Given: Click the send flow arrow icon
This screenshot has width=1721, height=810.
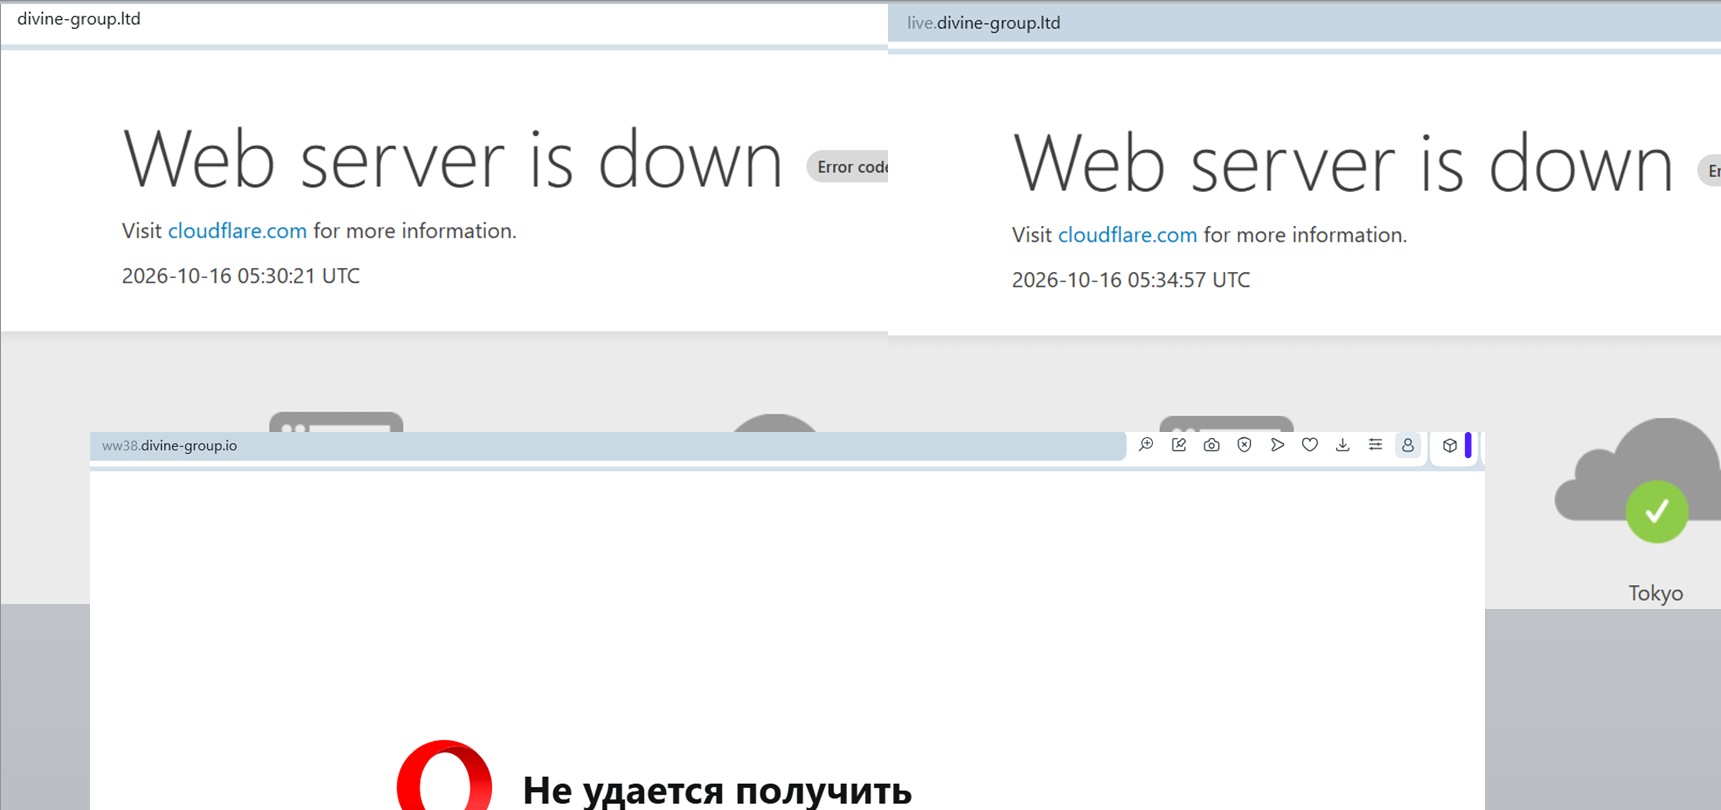Looking at the screenshot, I should [1277, 445].
